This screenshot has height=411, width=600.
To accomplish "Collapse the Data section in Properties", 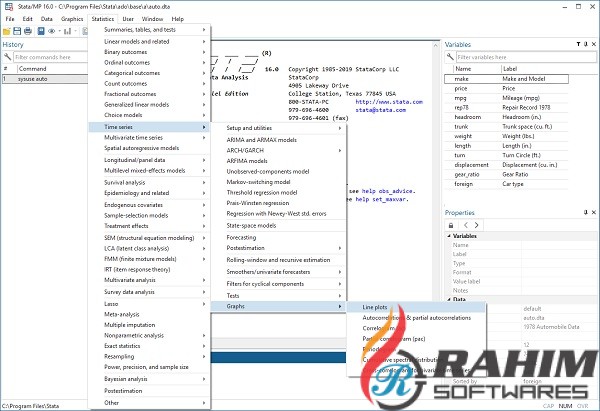I will coord(449,299).
